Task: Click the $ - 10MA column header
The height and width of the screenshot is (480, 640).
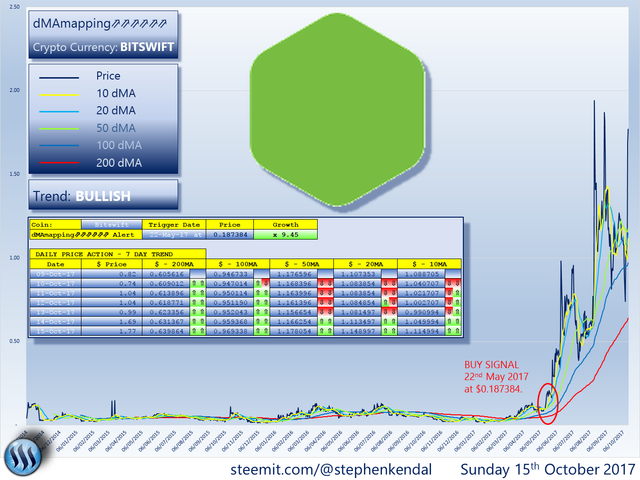Action: (x=429, y=264)
